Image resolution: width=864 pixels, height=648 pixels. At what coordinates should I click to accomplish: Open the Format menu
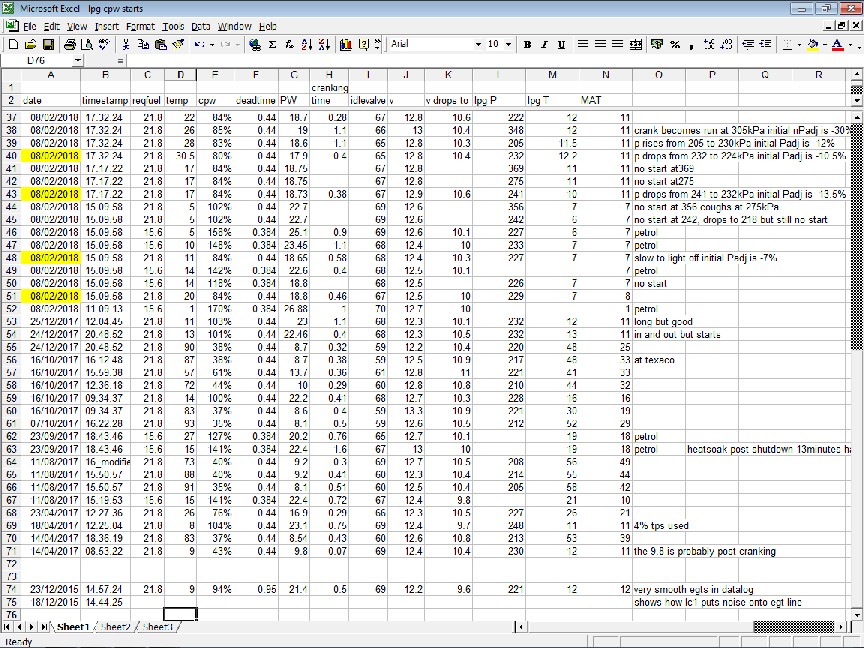[141, 26]
